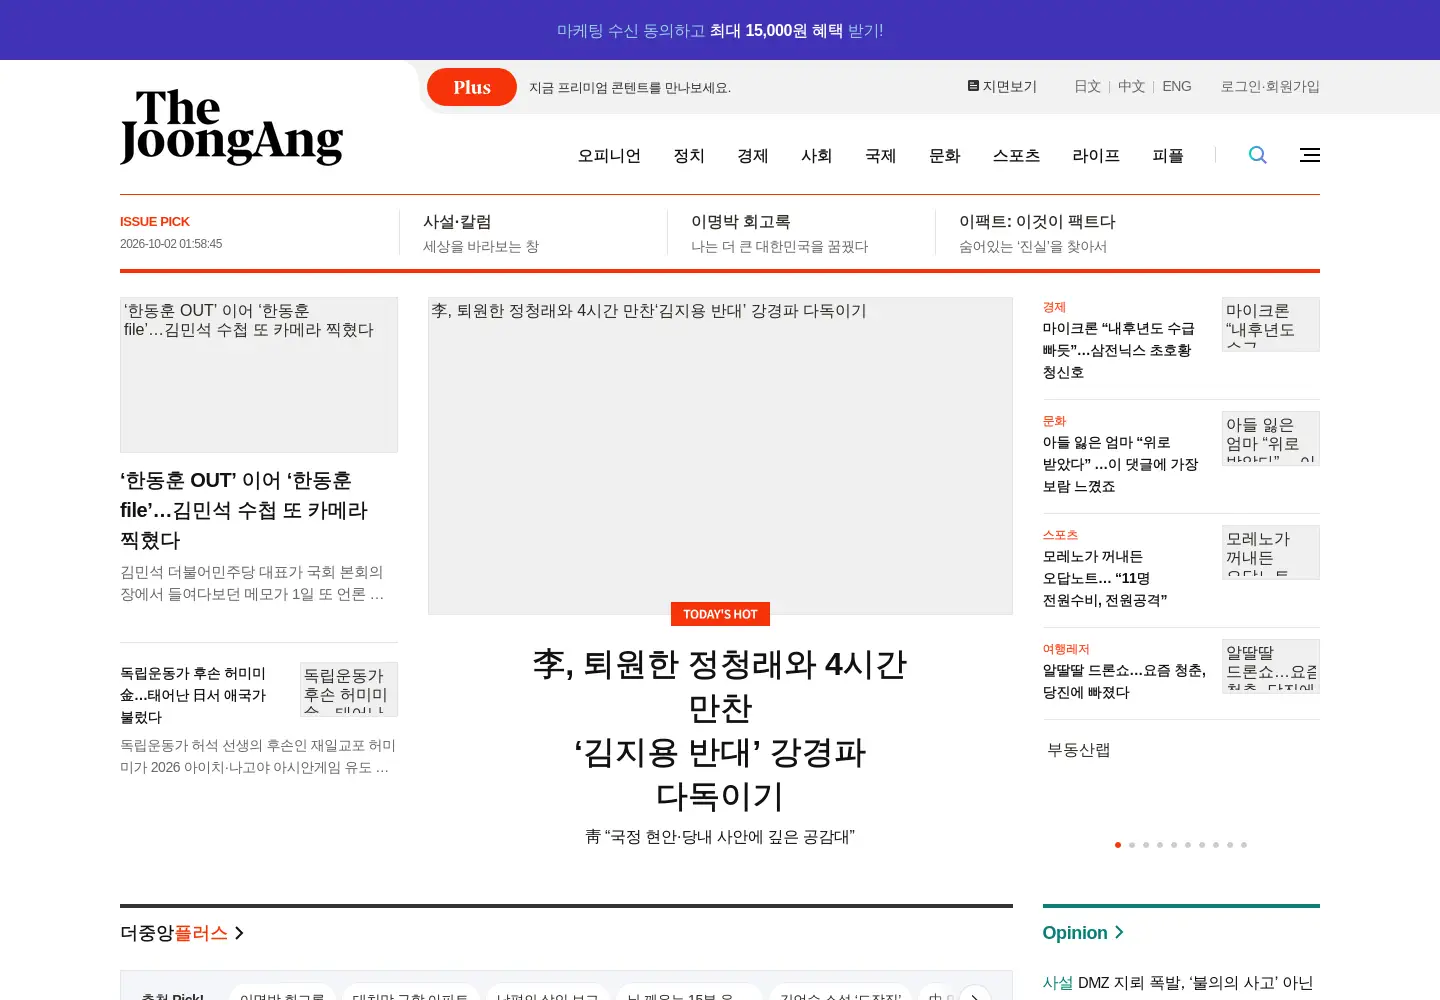
Task: Open 알딸딸 드론쇼 travel article
Action: (x=1124, y=681)
